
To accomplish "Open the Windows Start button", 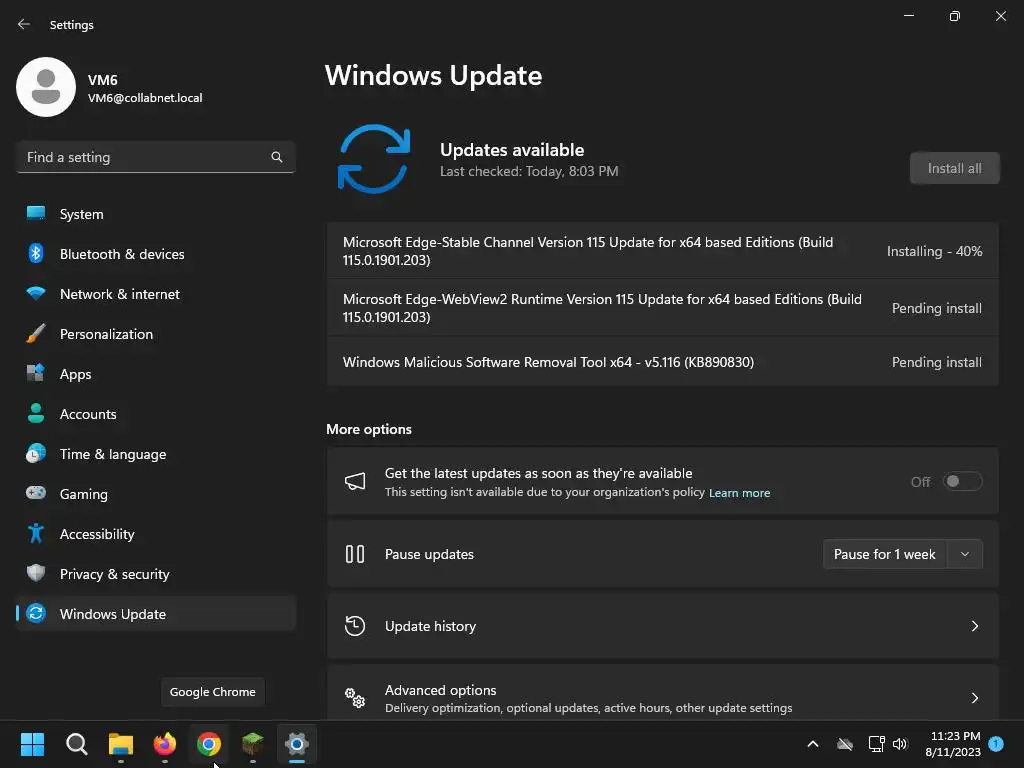I will tap(32, 744).
